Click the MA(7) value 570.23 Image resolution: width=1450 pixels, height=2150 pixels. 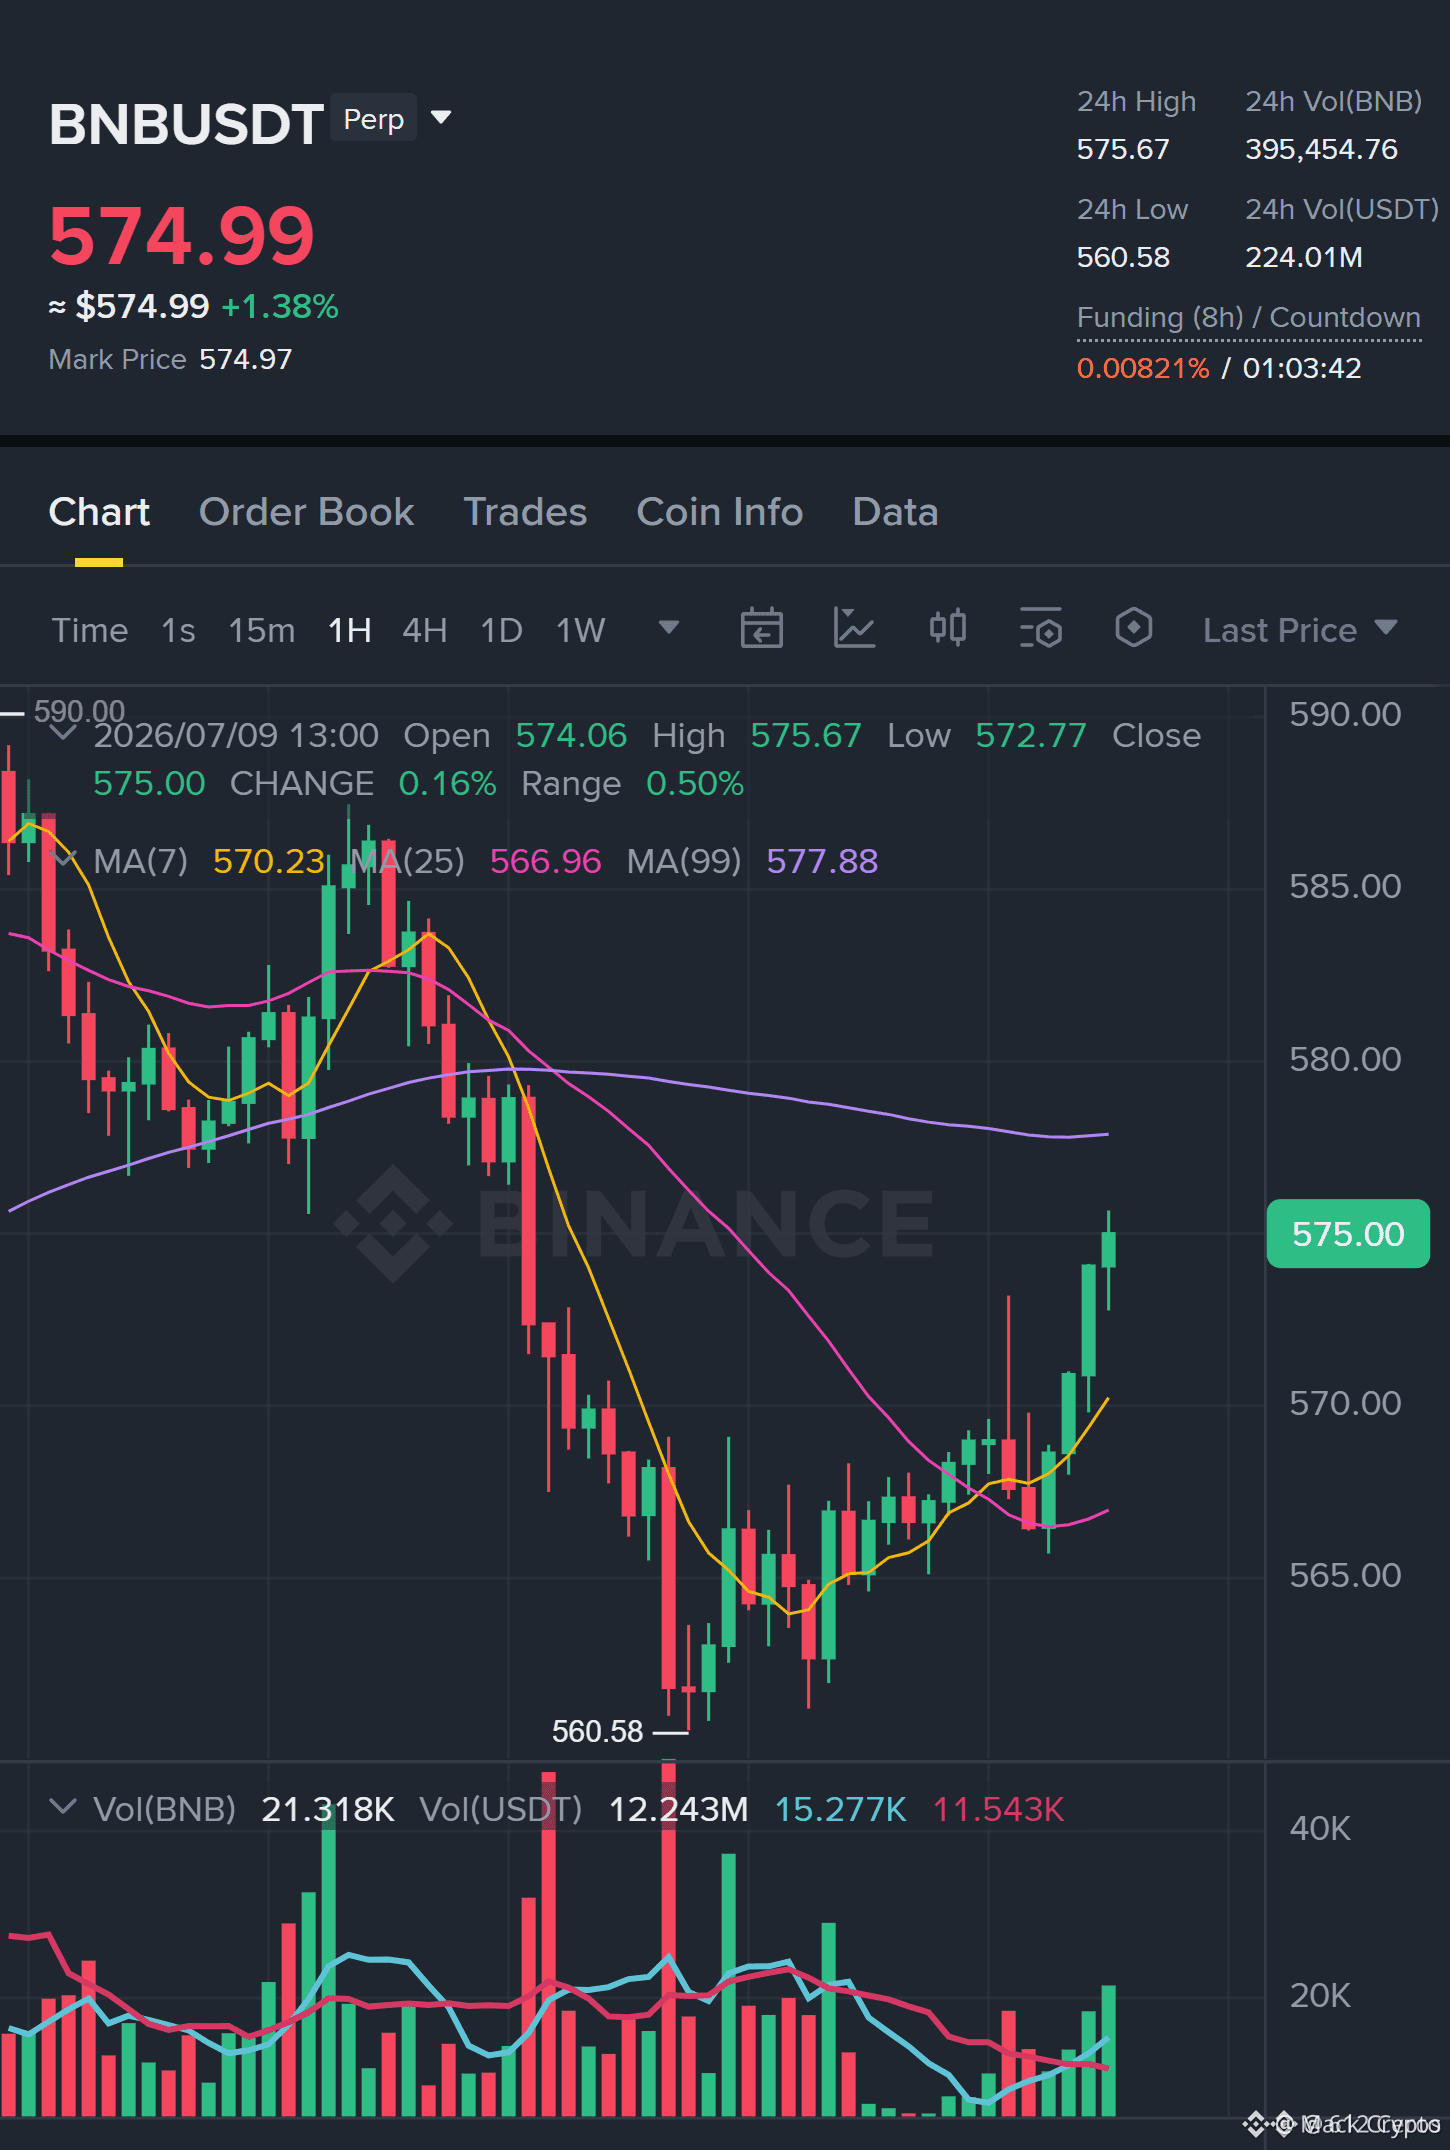[269, 861]
